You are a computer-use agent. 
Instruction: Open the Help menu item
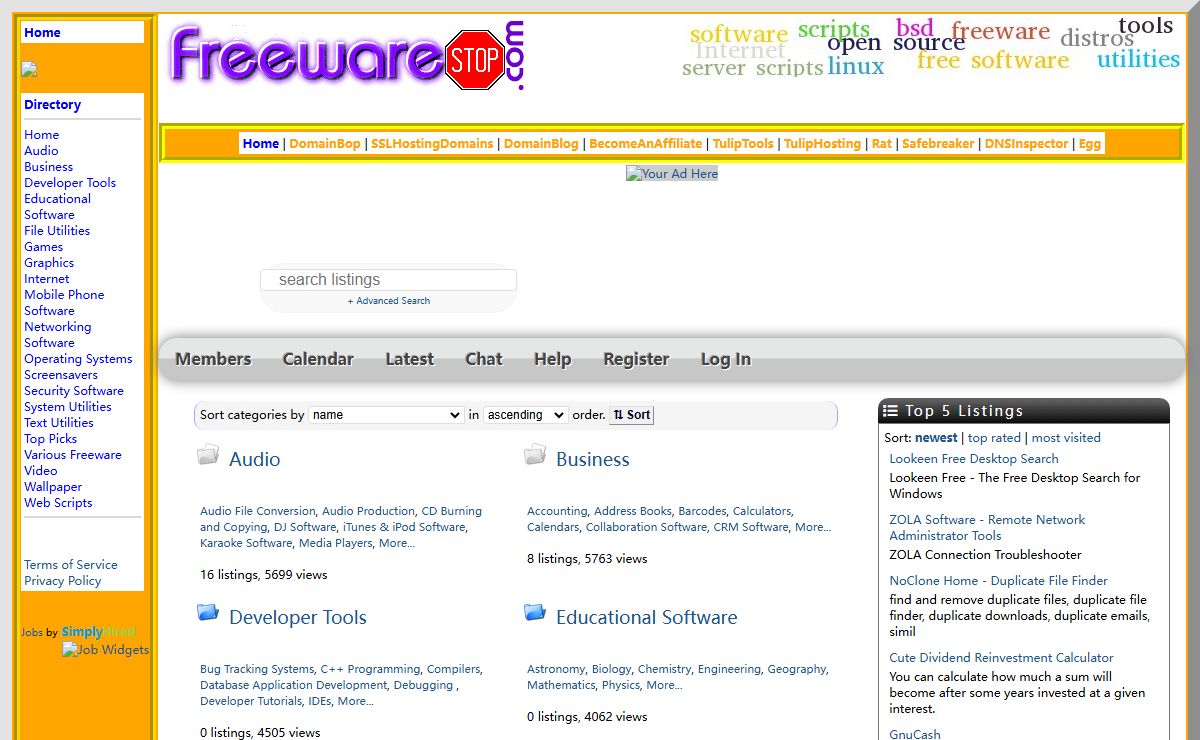(x=552, y=359)
